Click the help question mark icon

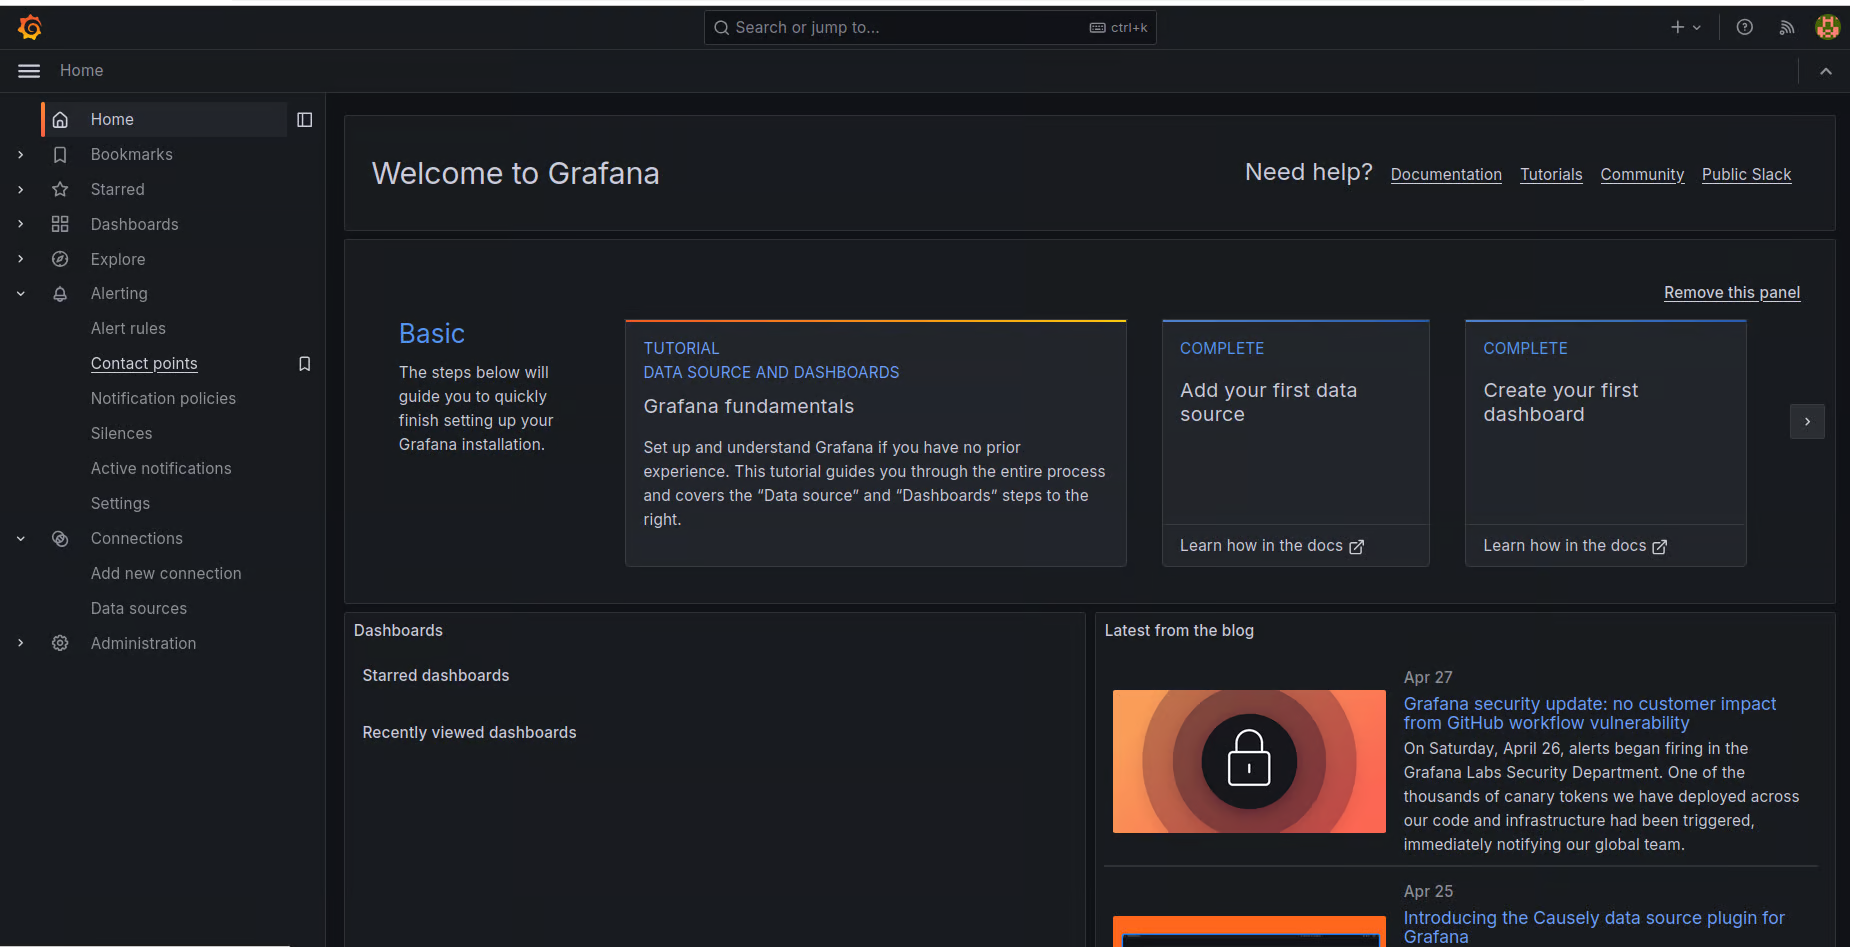(1745, 27)
